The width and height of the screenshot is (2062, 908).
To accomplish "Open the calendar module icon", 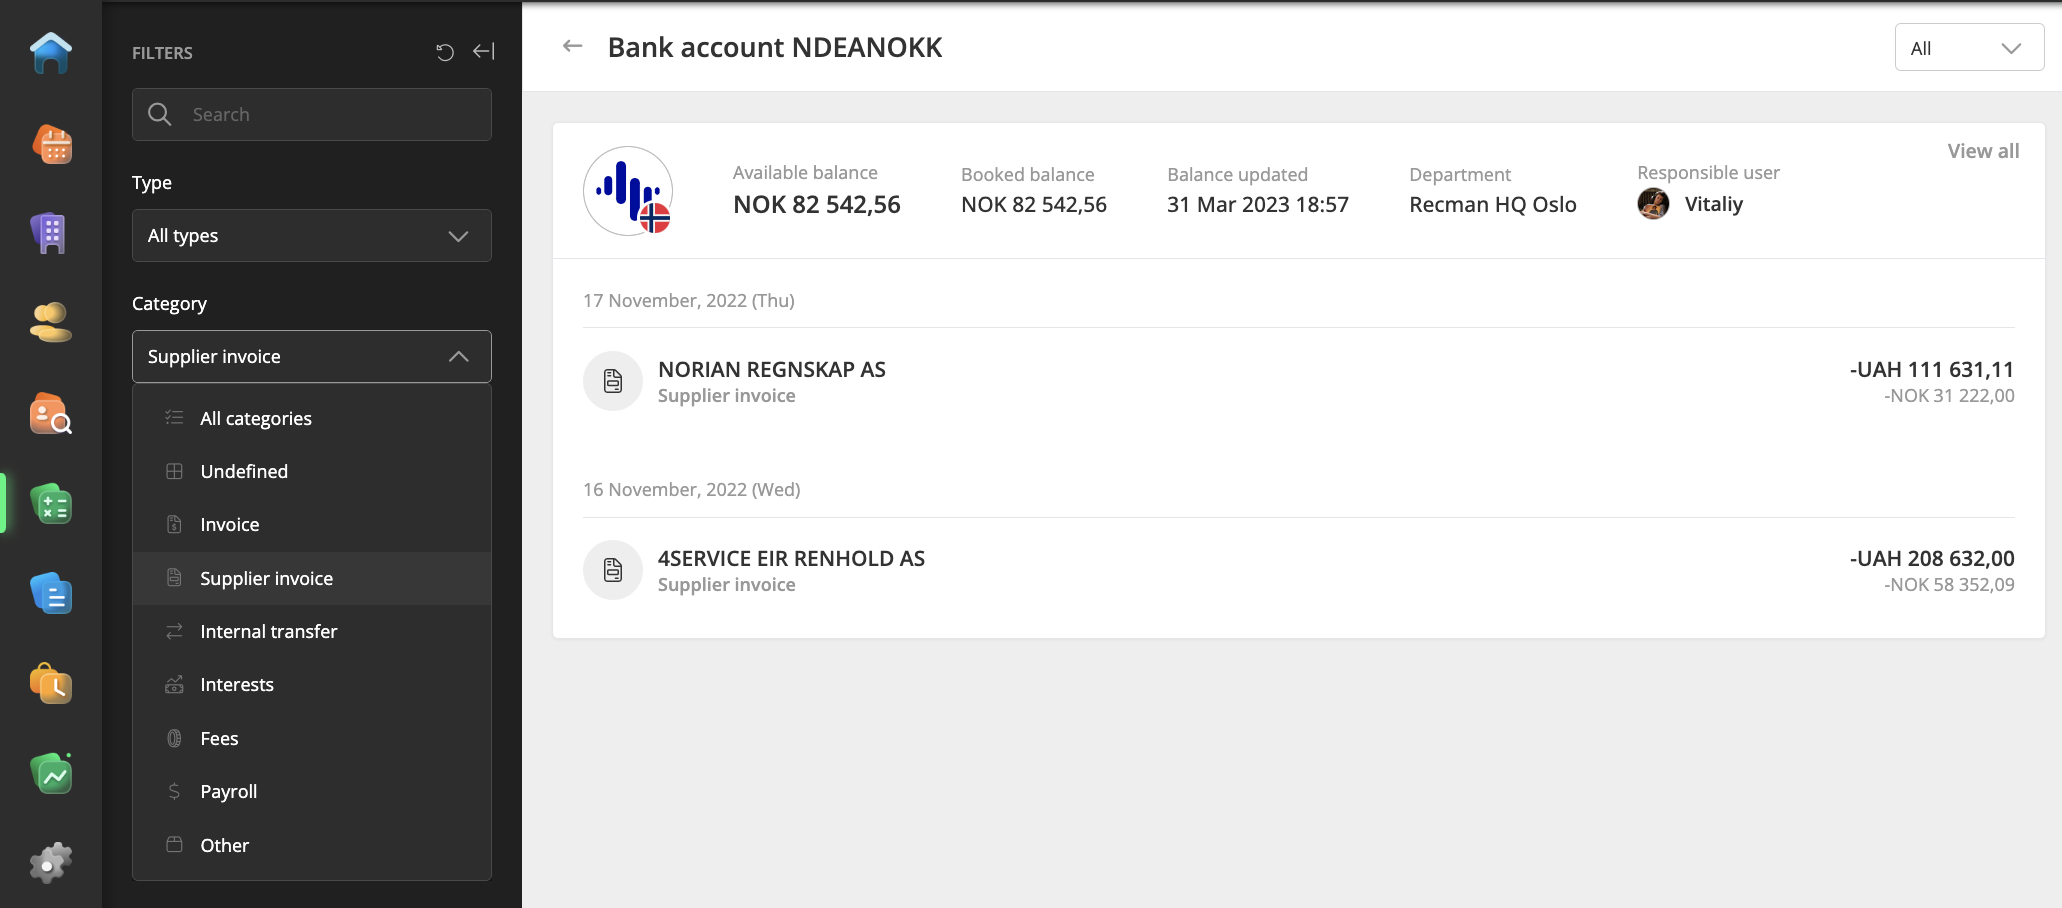I will (x=51, y=144).
